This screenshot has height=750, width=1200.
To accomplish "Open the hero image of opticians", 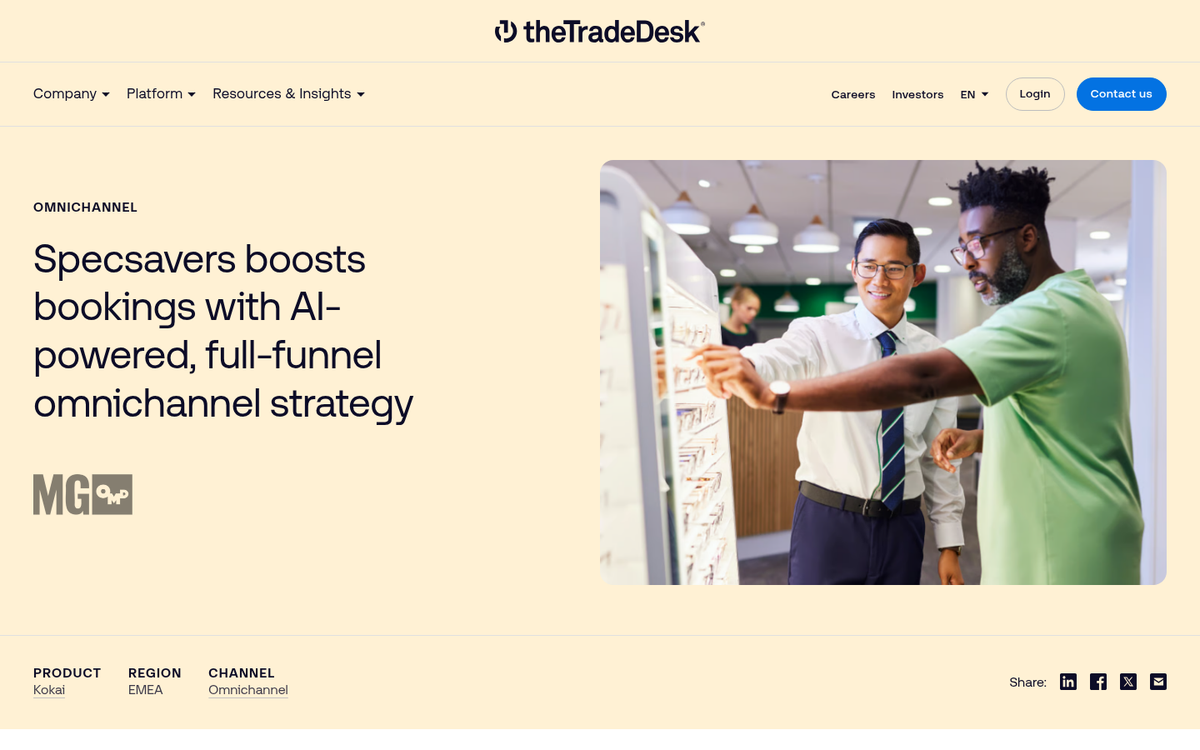I will 883,372.
